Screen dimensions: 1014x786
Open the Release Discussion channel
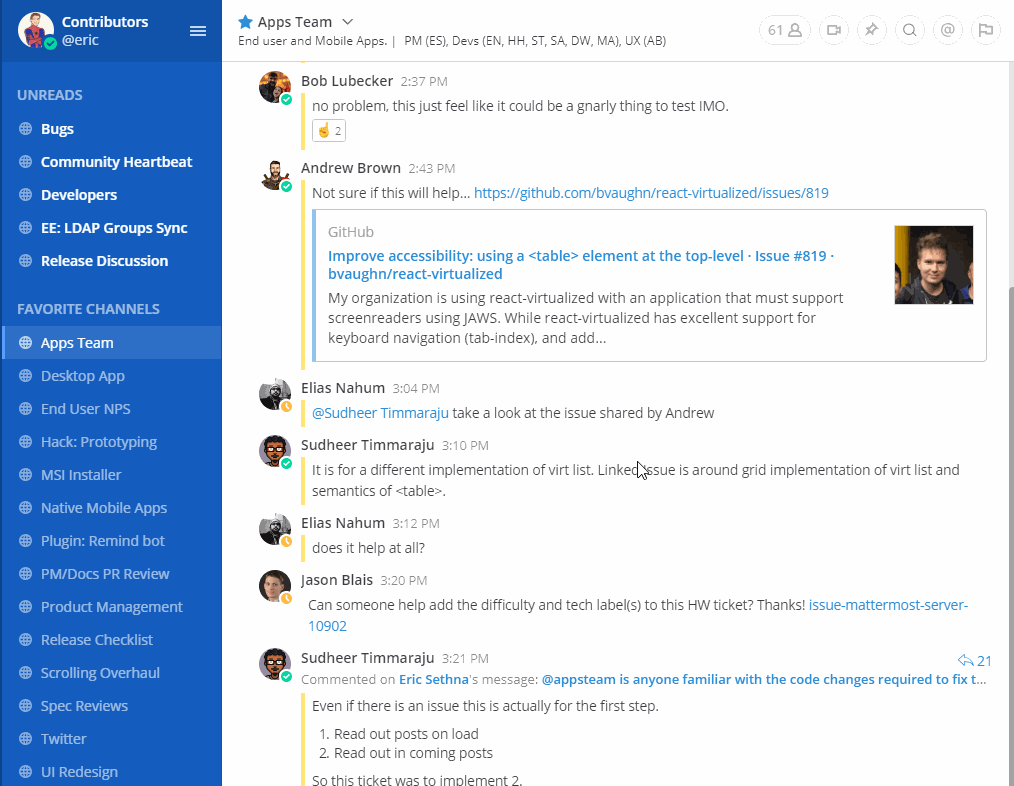coord(111,261)
